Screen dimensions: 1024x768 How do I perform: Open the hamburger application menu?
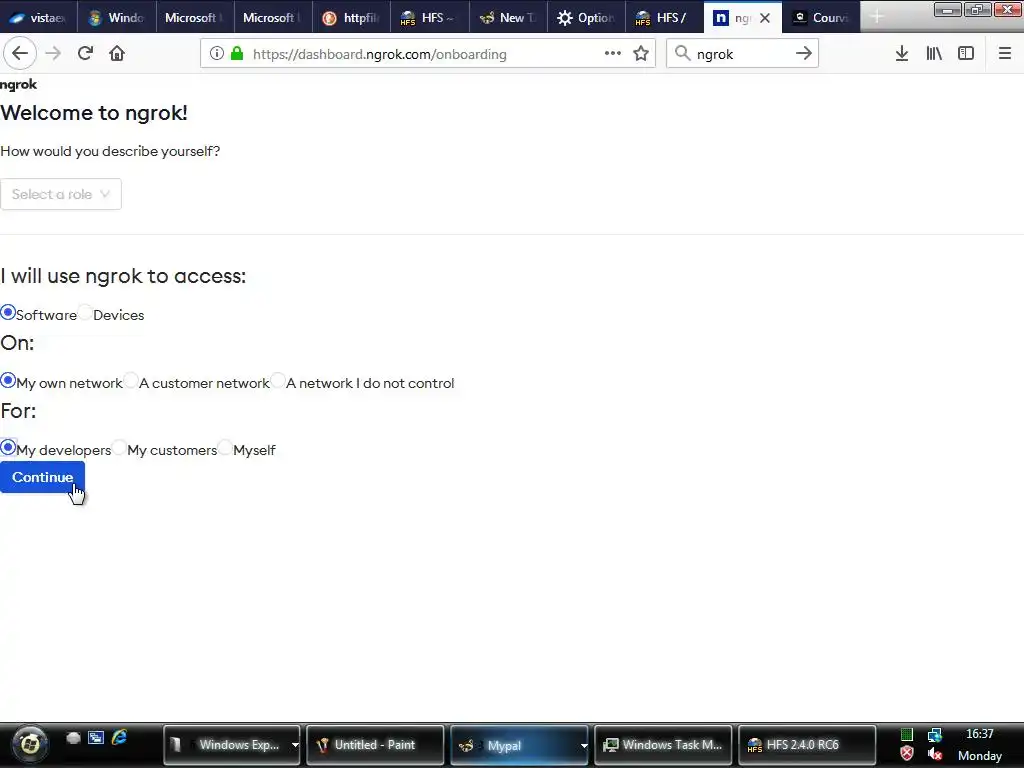point(1005,54)
